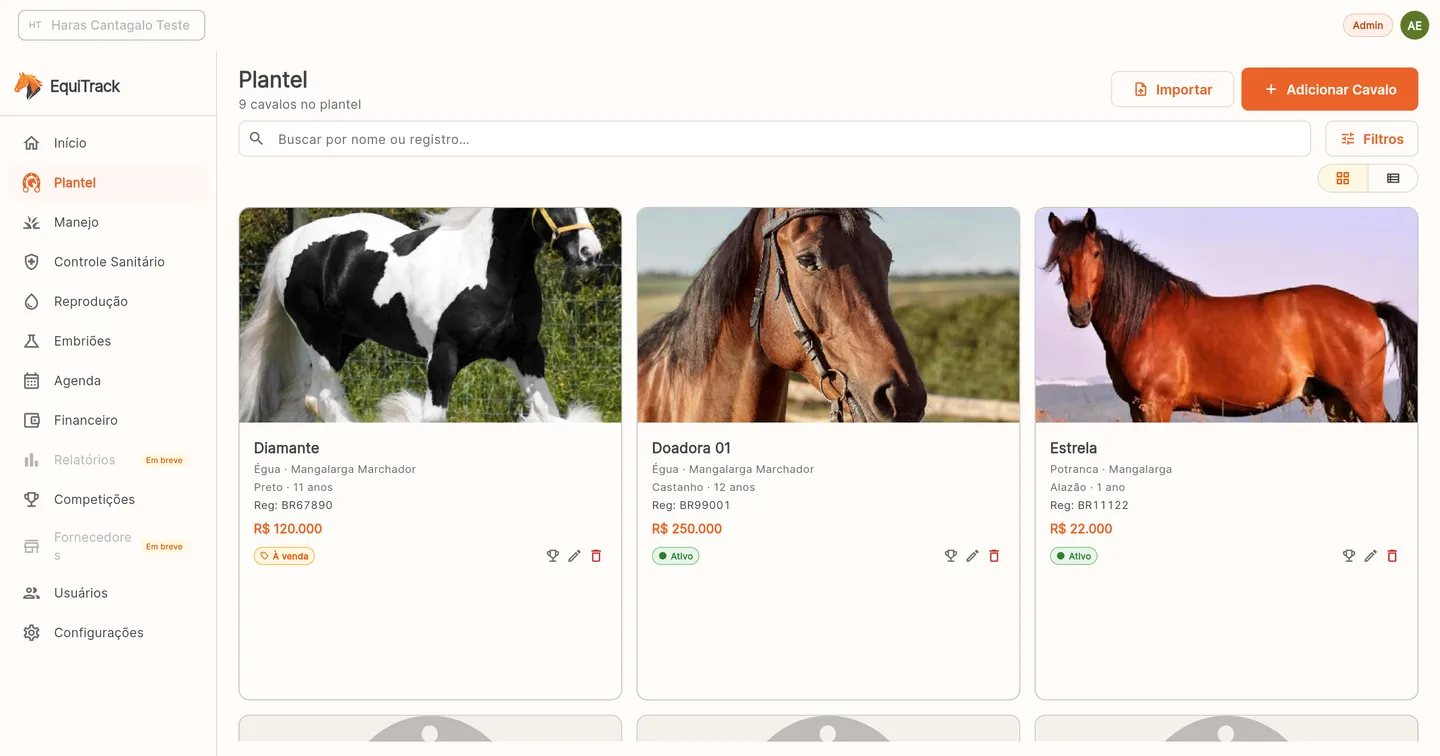Image resolution: width=1440 pixels, height=756 pixels.
Task: Select Financeiro in the sidebar
Action: coord(108,420)
